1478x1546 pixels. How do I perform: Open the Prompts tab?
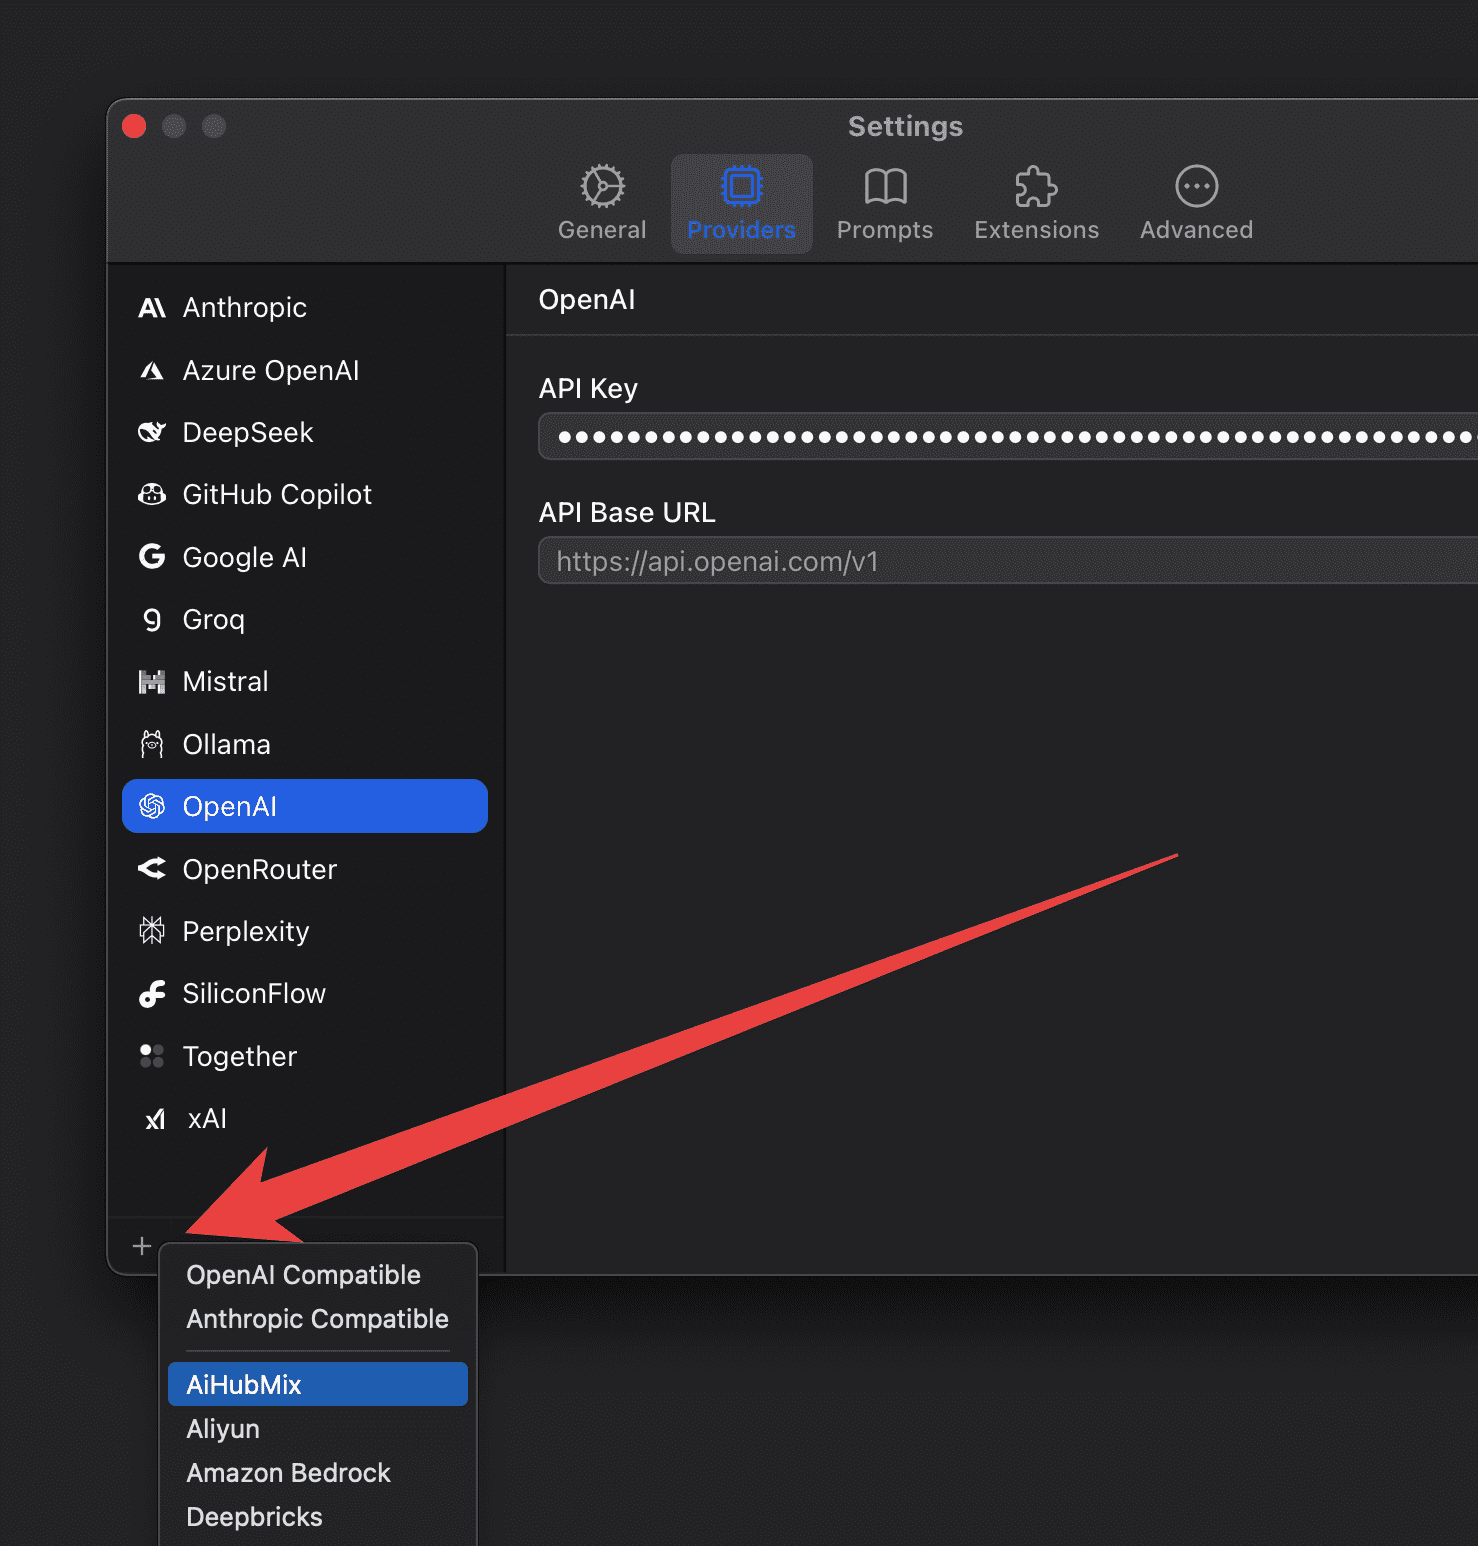point(885,204)
